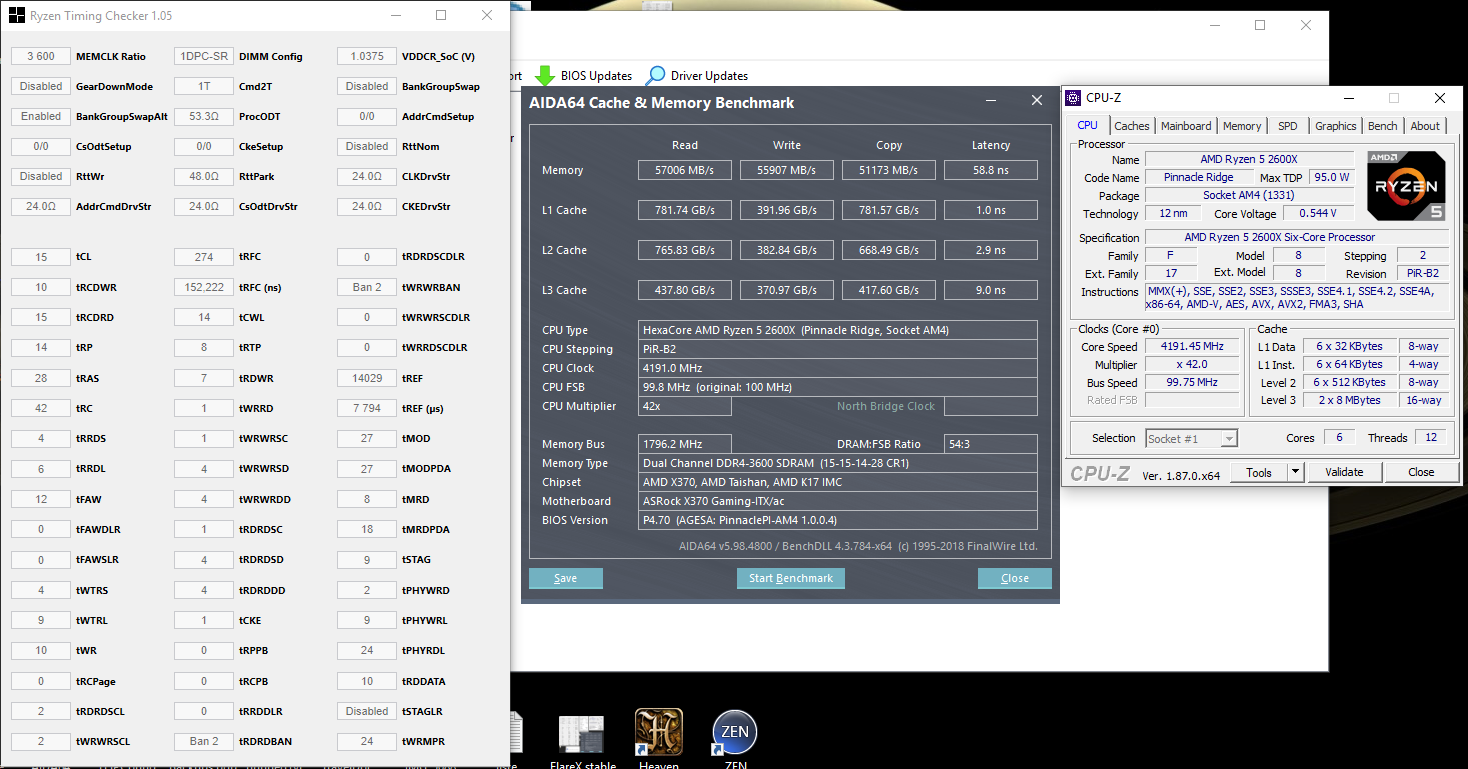Click the Driver Updates label in the toolbar
This screenshot has width=1468, height=769.
709,76
